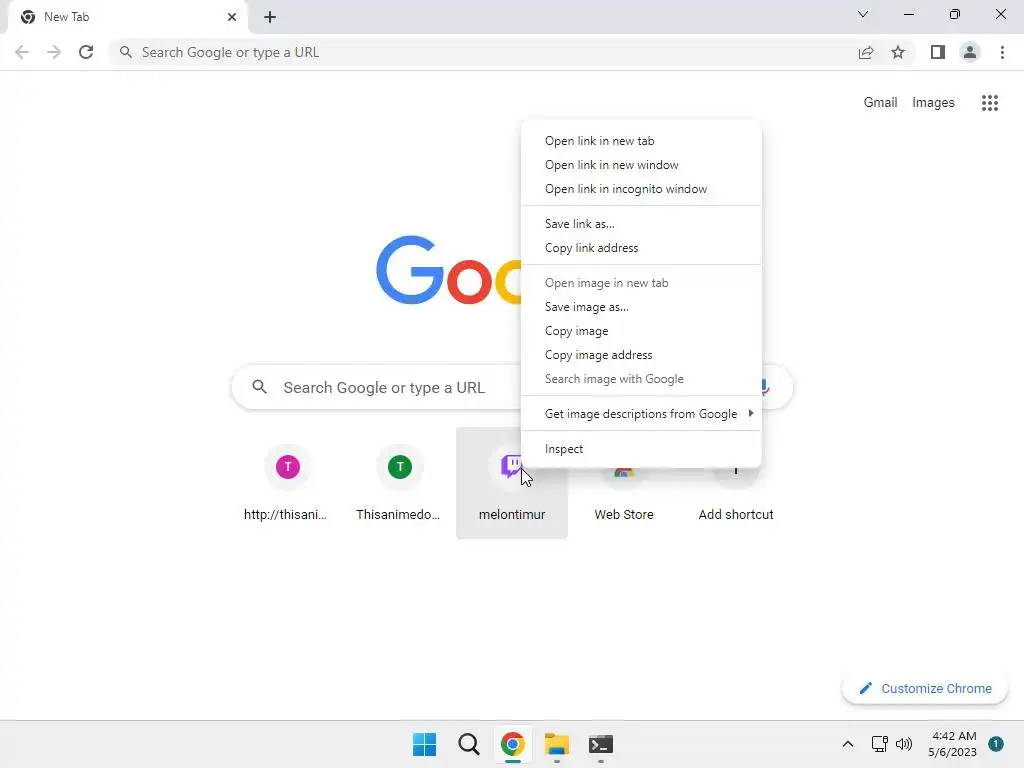
Task: Click the Add shortcut tile
Action: click(736, 503)
